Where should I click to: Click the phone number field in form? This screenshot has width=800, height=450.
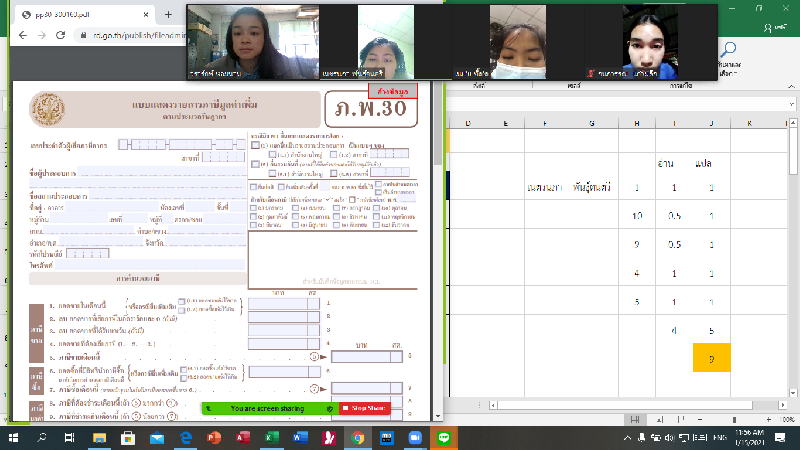click(150, 266)
